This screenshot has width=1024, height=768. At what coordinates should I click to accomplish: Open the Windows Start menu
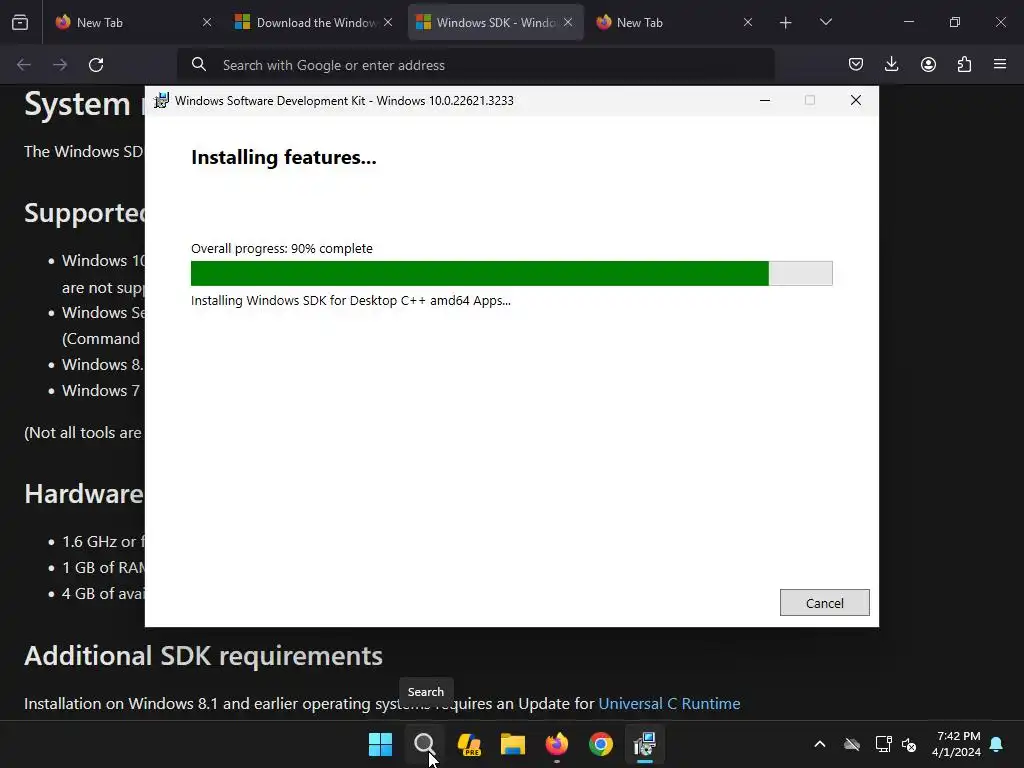[380, 744]
